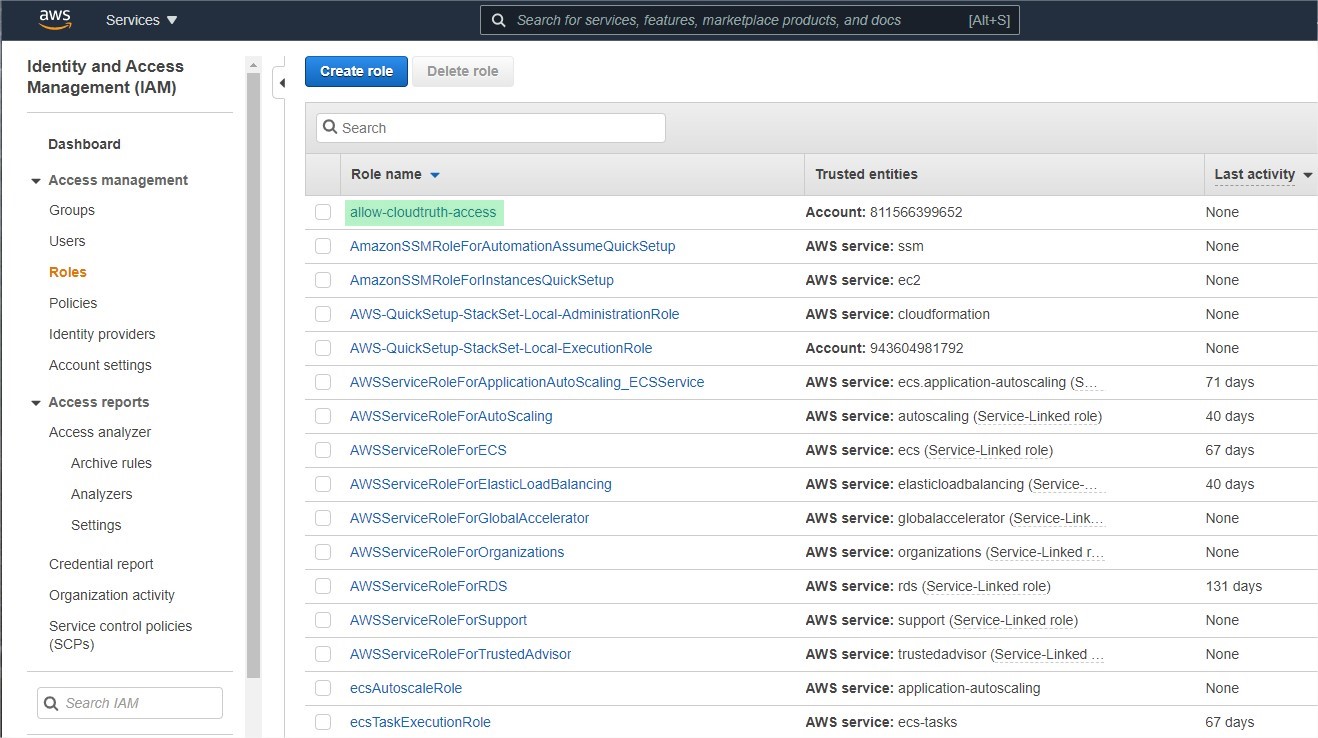
Task: Tick AWSServiceRoleForOrganizations checkbox
Action: 323,552
